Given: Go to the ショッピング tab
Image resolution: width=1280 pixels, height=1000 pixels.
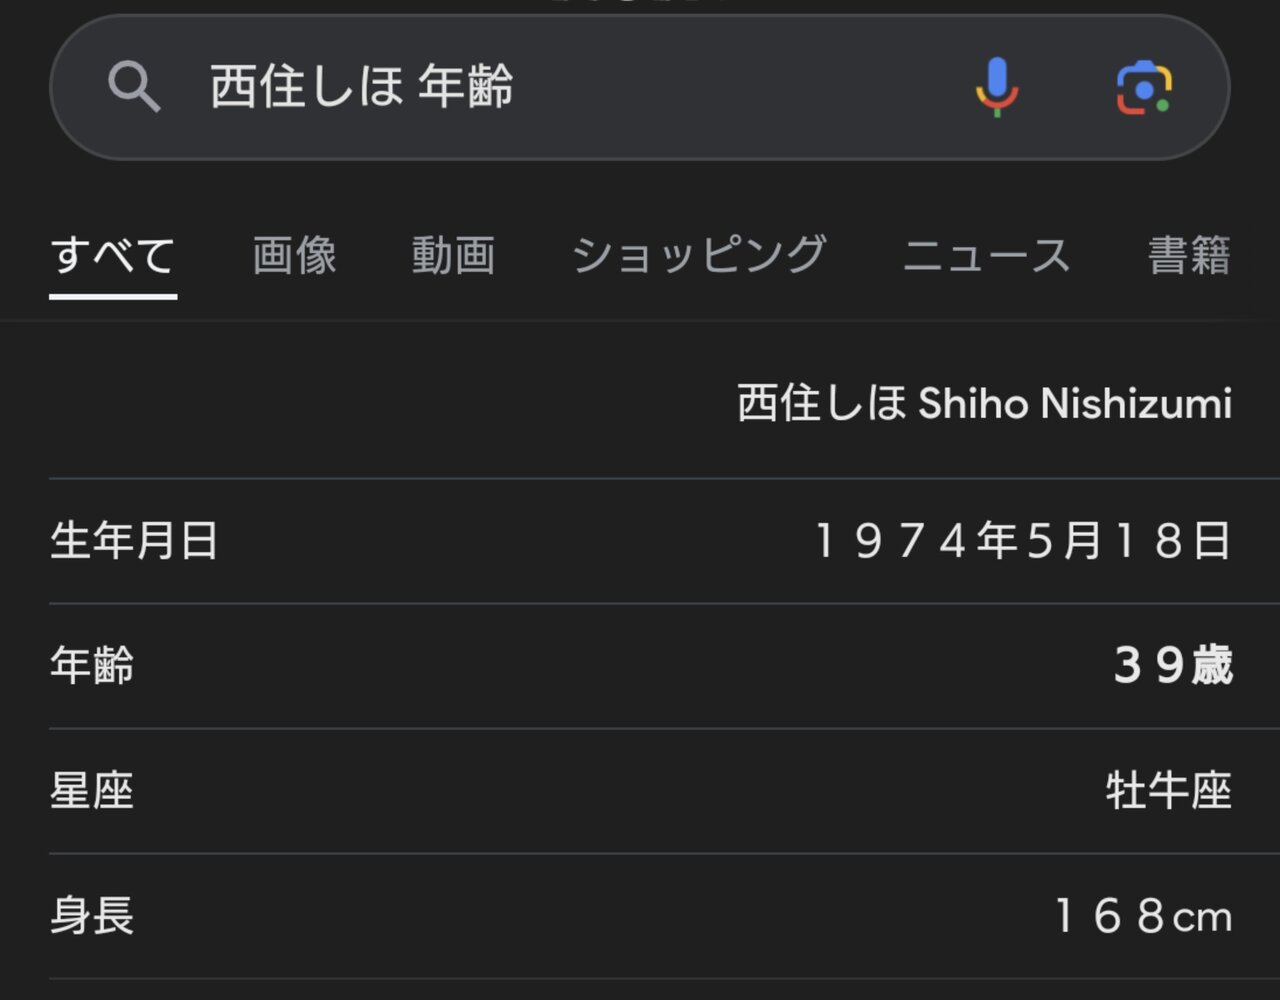Looking at the screenshot, I should coord(699,256).
